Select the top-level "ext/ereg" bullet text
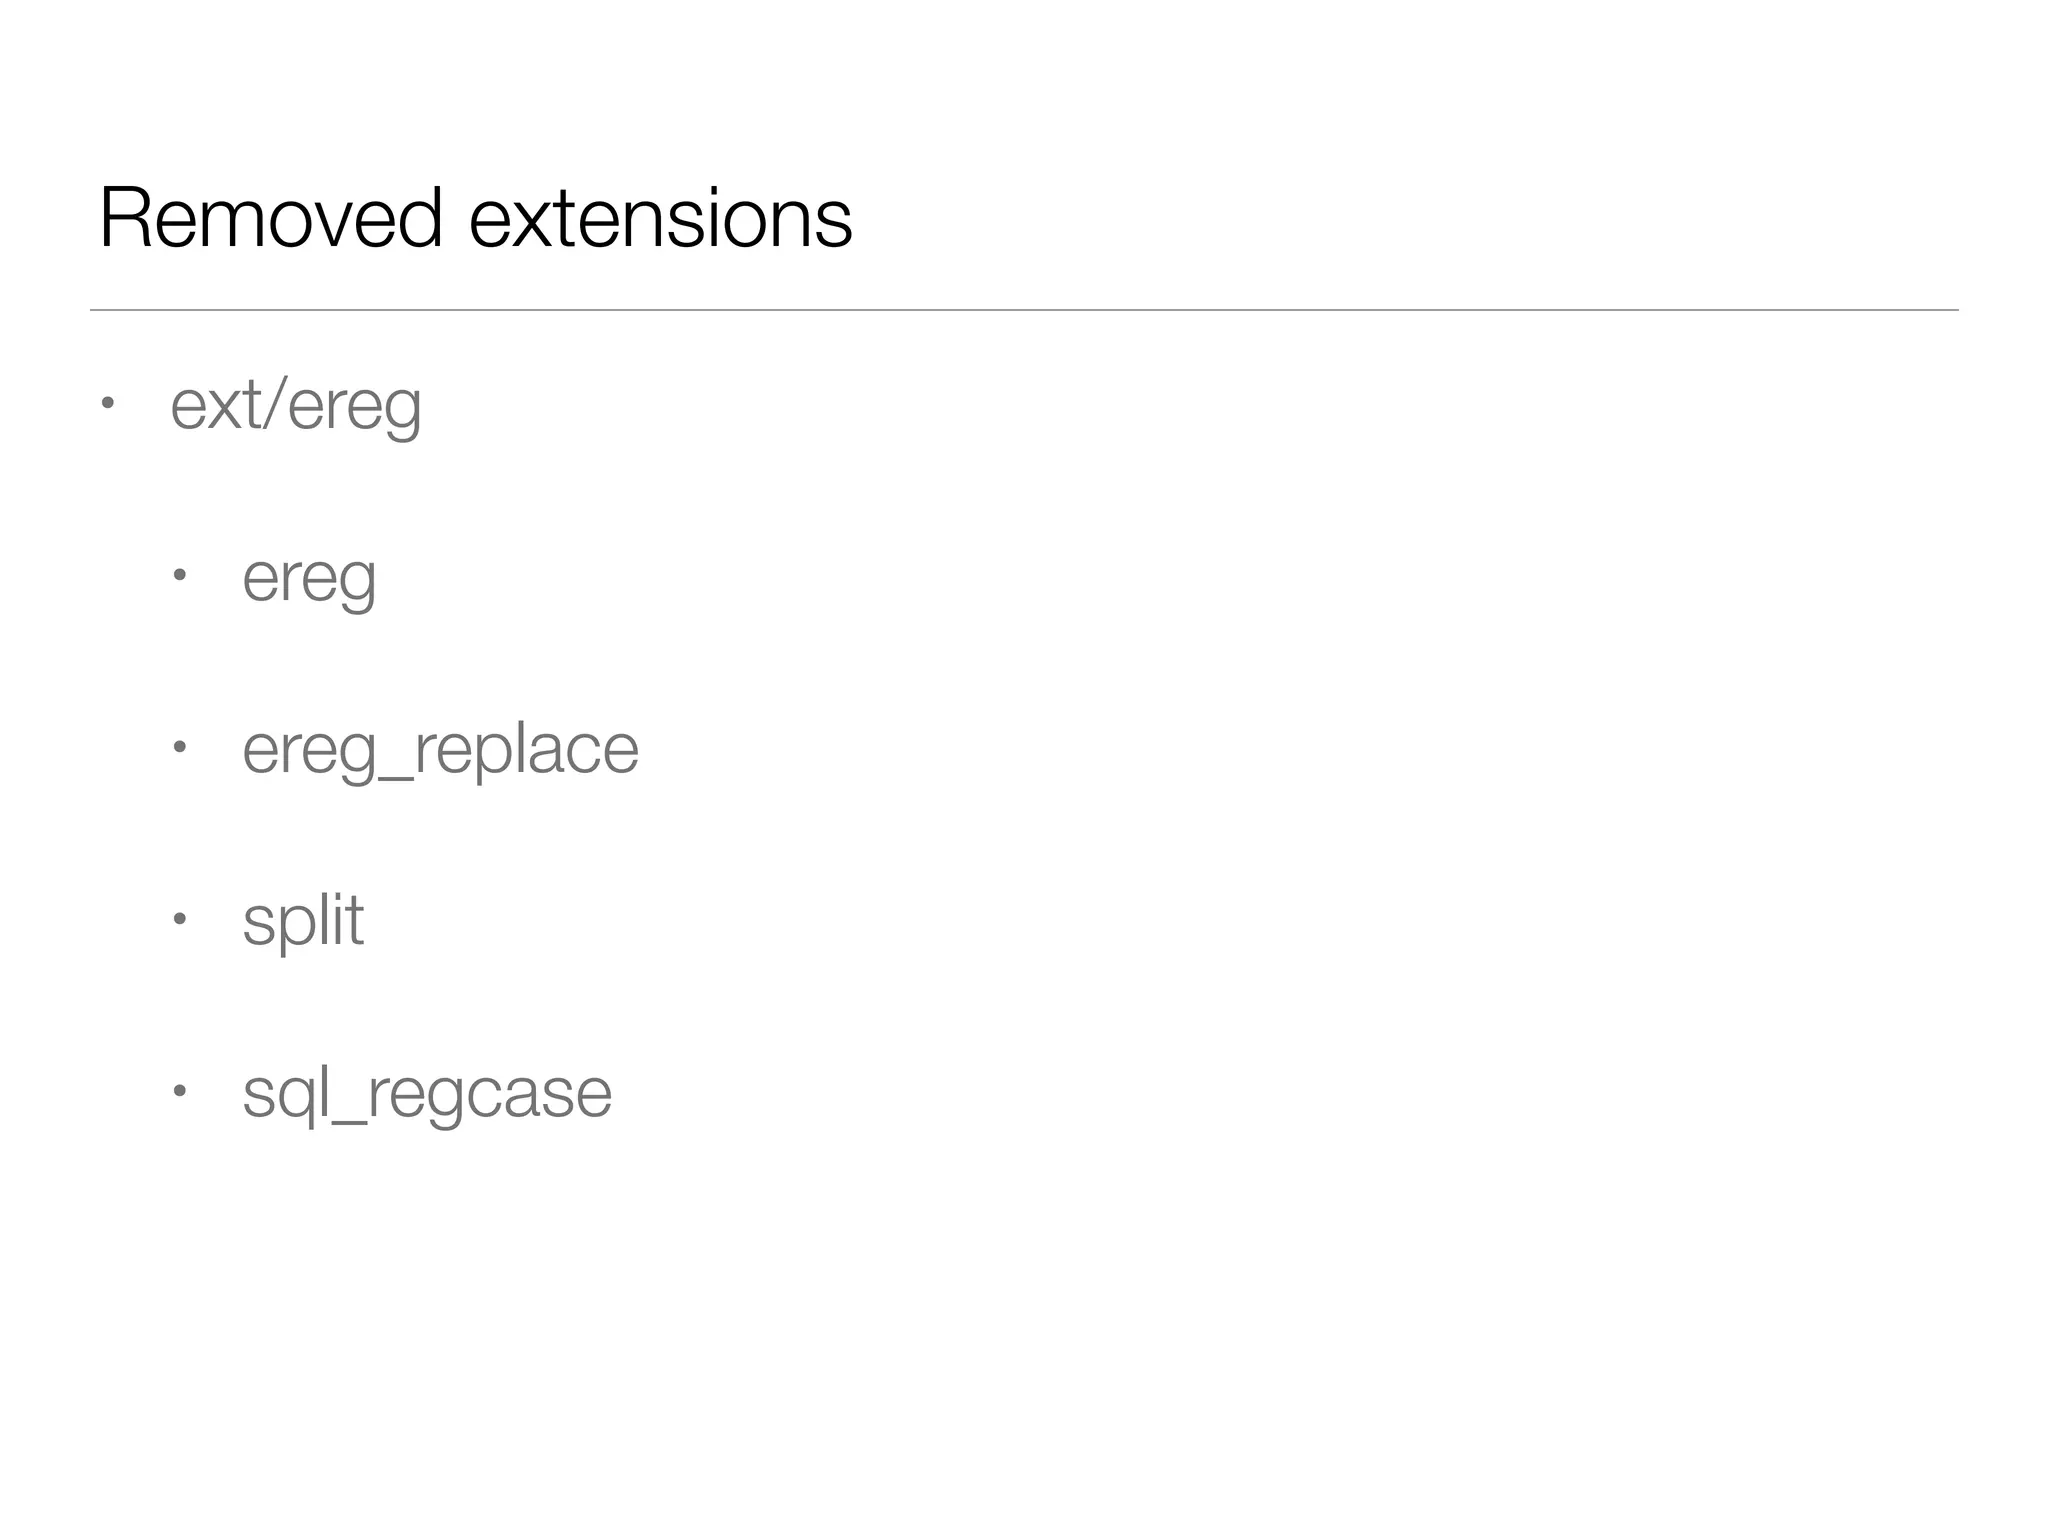2048x1536 pixels. [x=296, y=407]
